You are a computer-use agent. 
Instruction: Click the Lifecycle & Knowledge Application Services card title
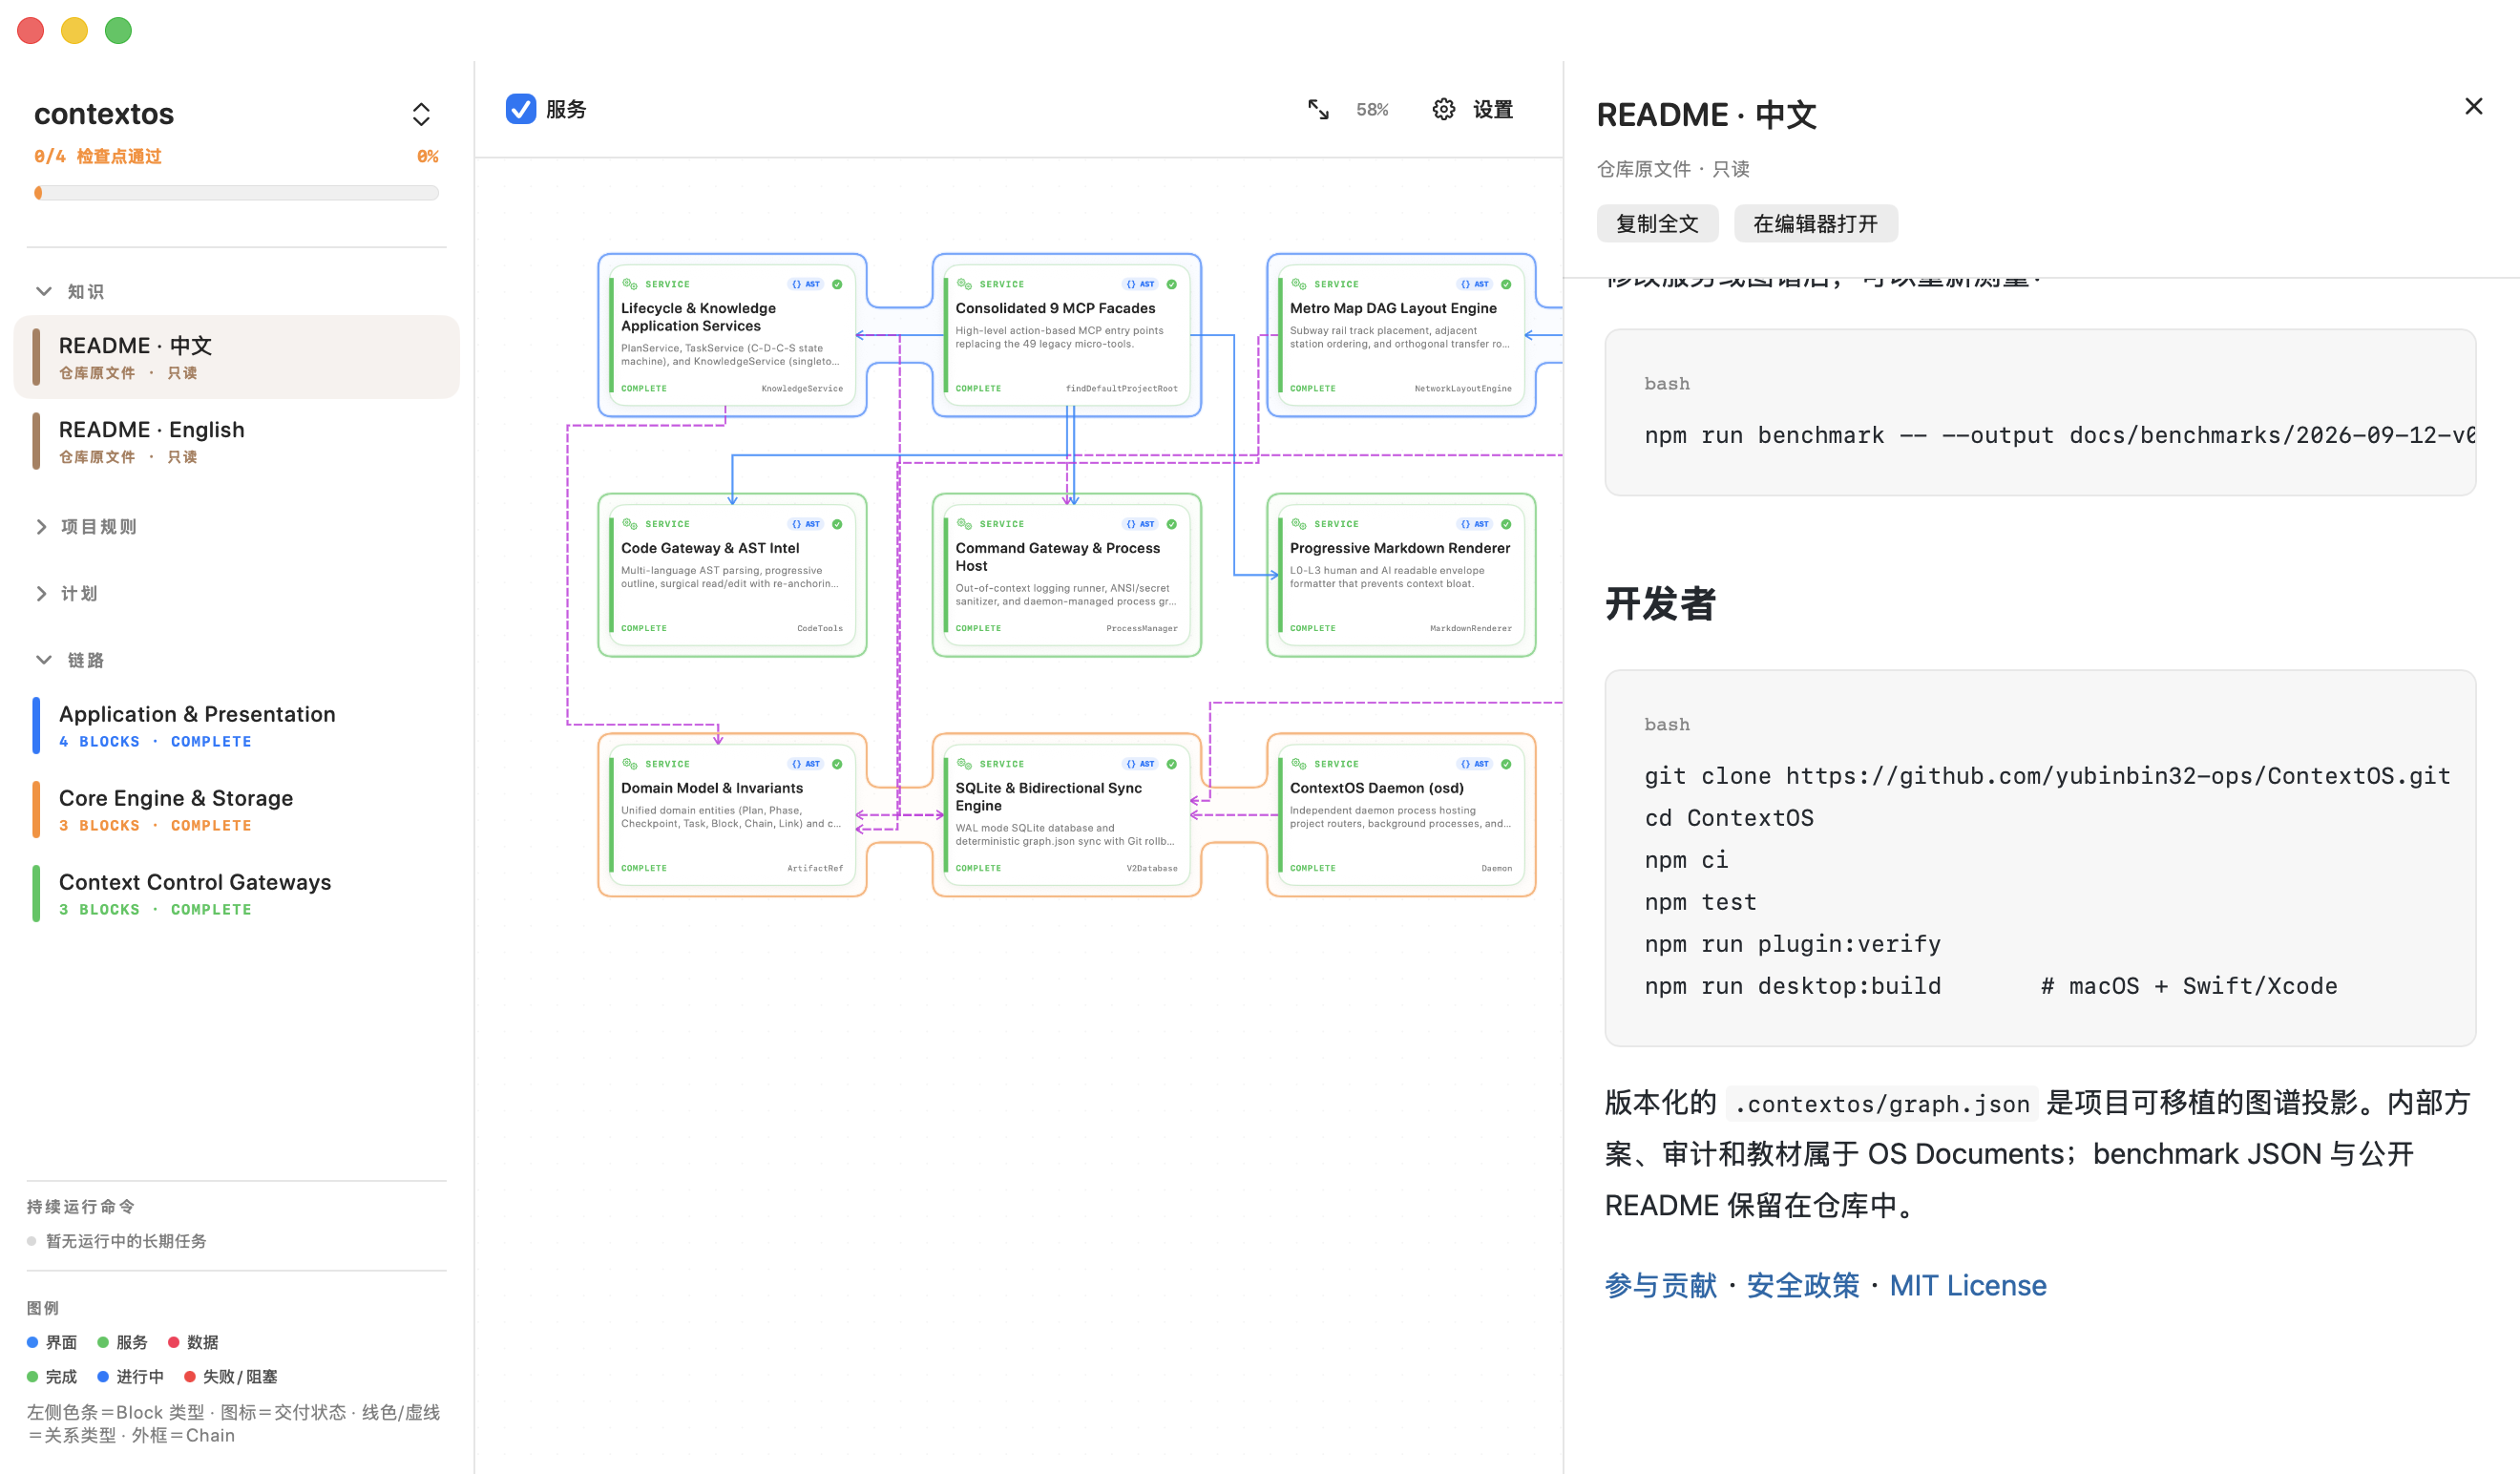[698, 317]
